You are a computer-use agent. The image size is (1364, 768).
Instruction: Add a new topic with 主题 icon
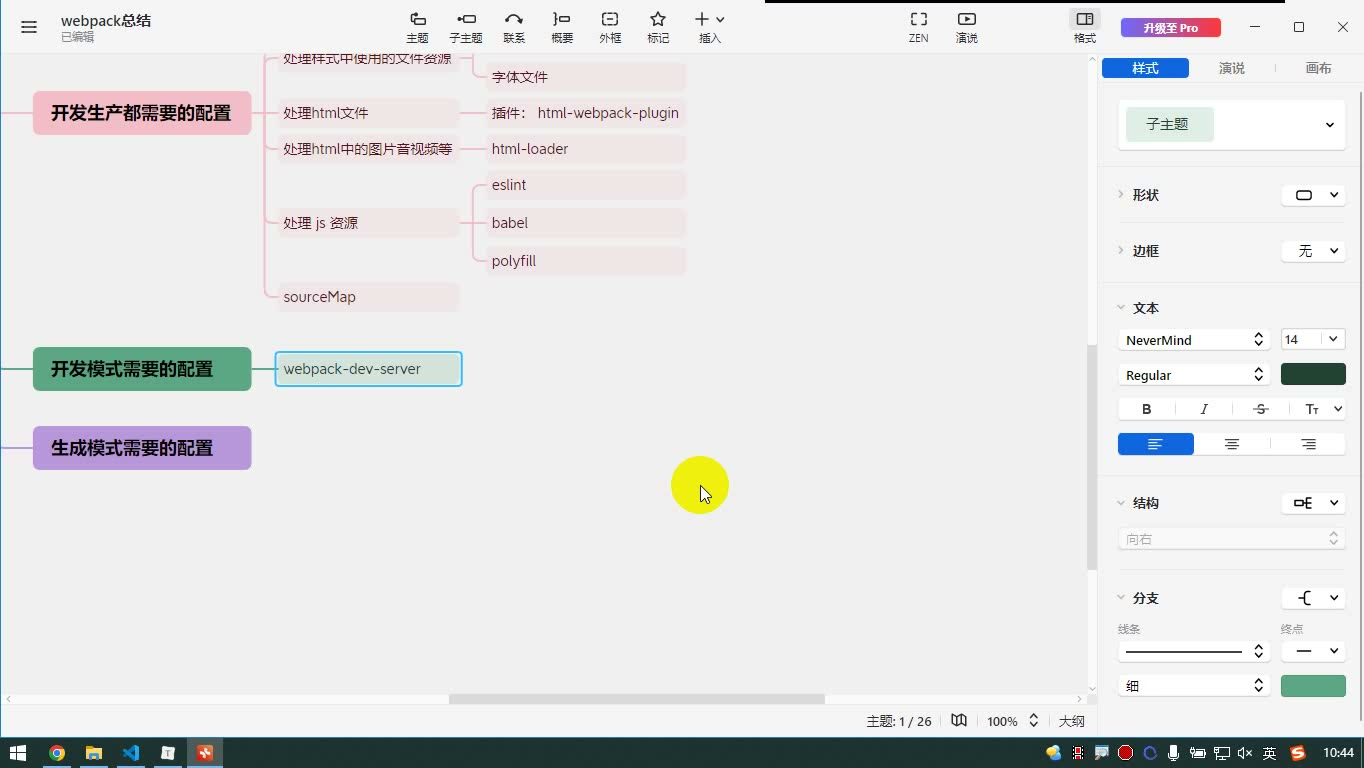(417, 27)
